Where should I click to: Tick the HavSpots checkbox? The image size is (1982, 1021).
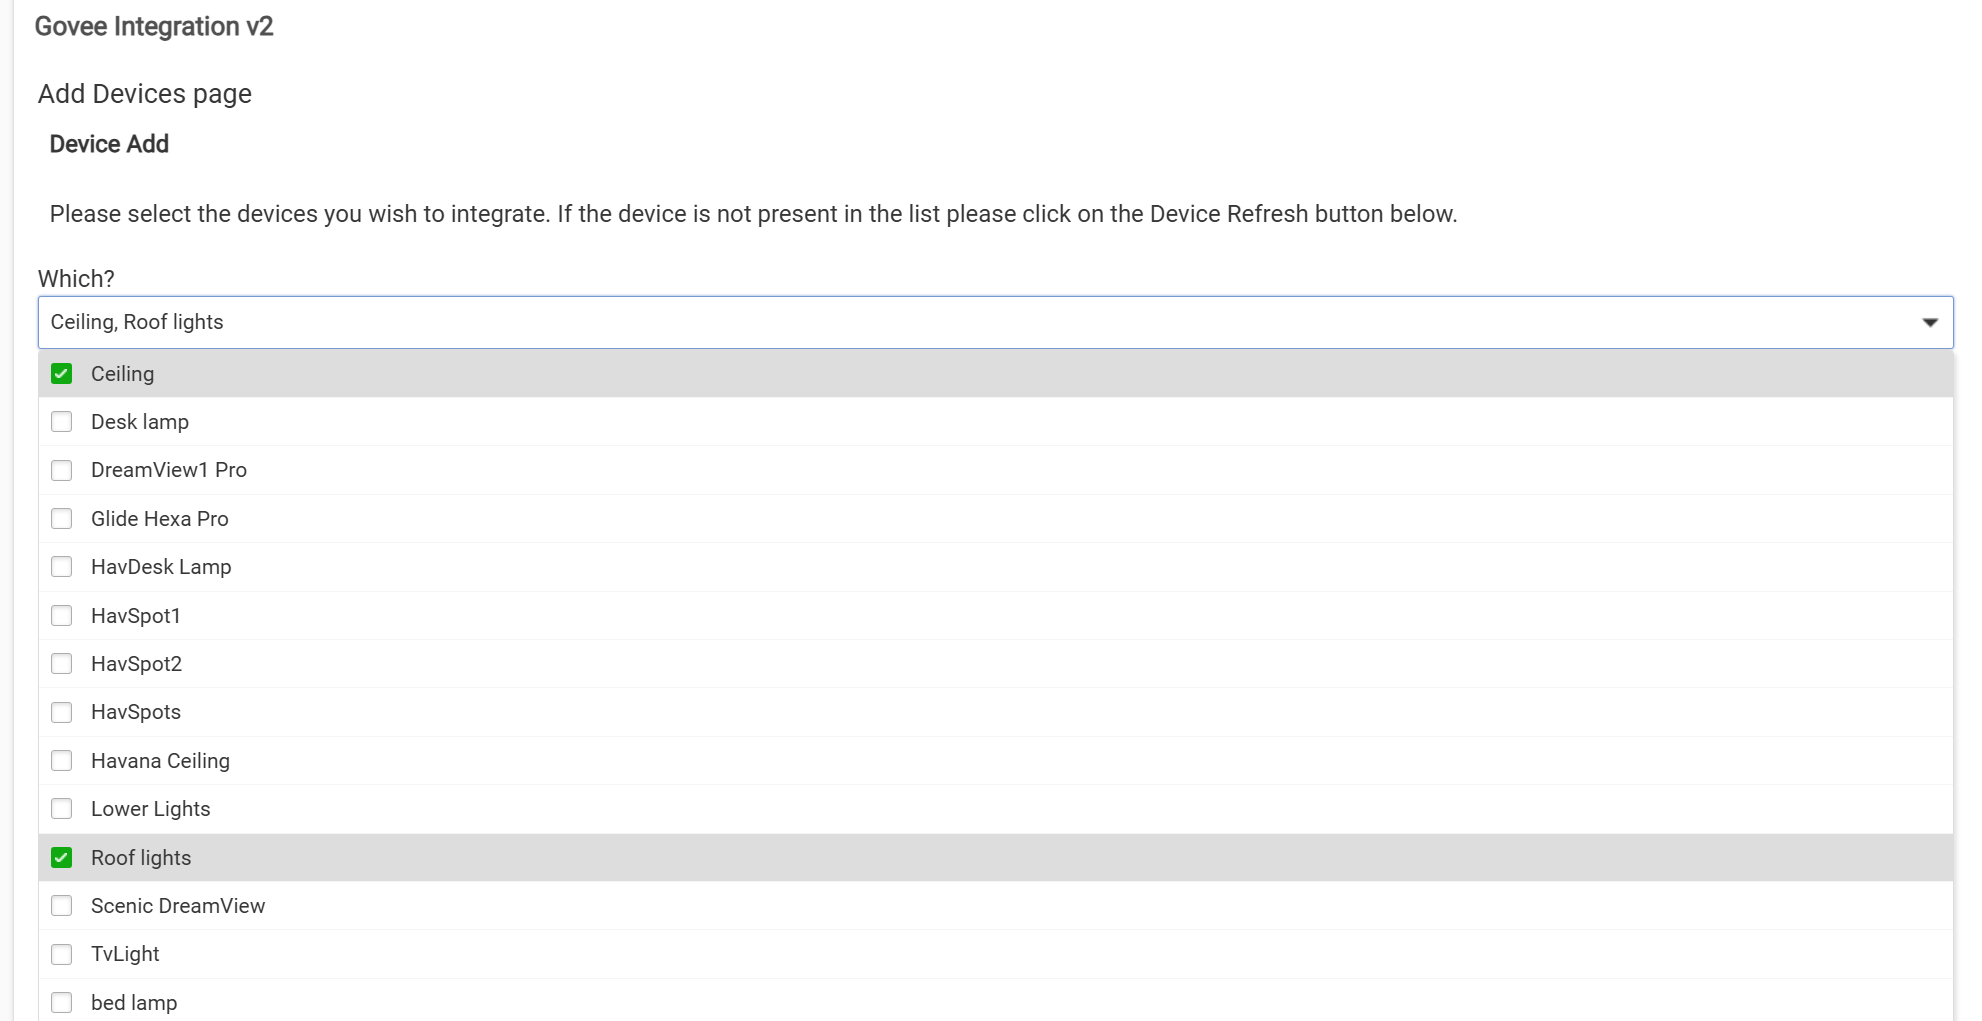[x=62, y=712]
